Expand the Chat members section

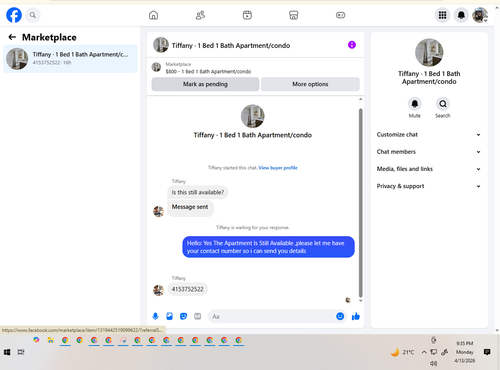pyautogui.click(x=429, y=152)
